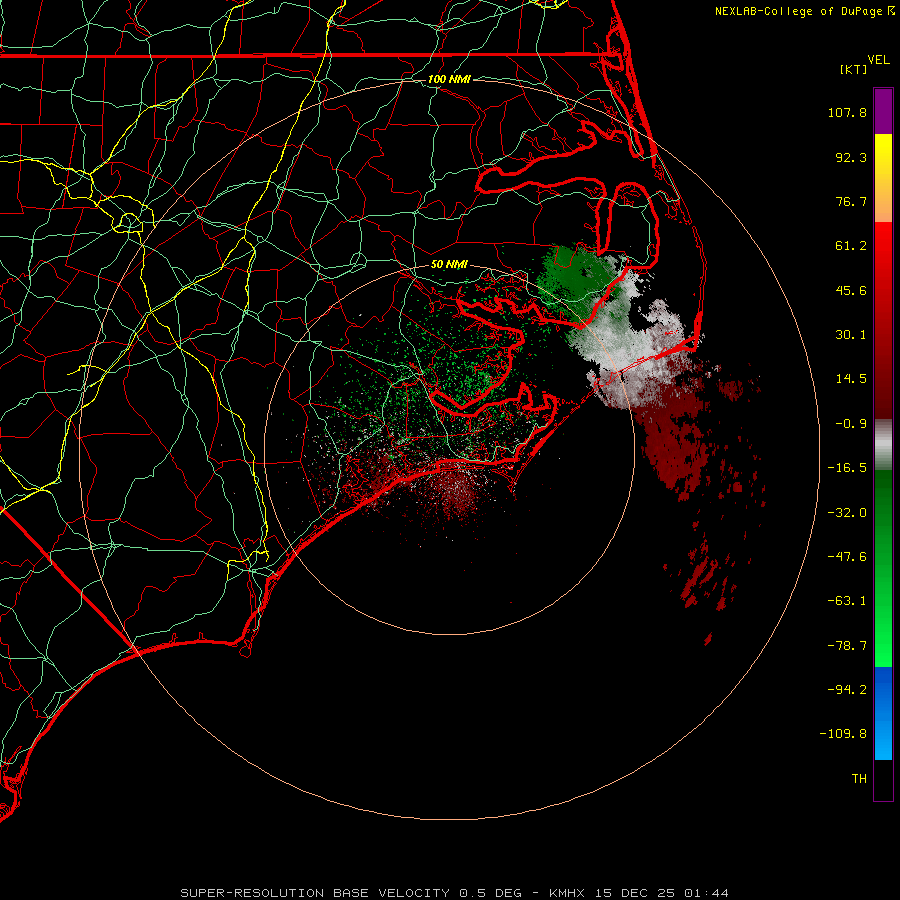900x900 pixels.
Task: Click the purple segment of the velocity color bar
Action: tap(883, 111)
